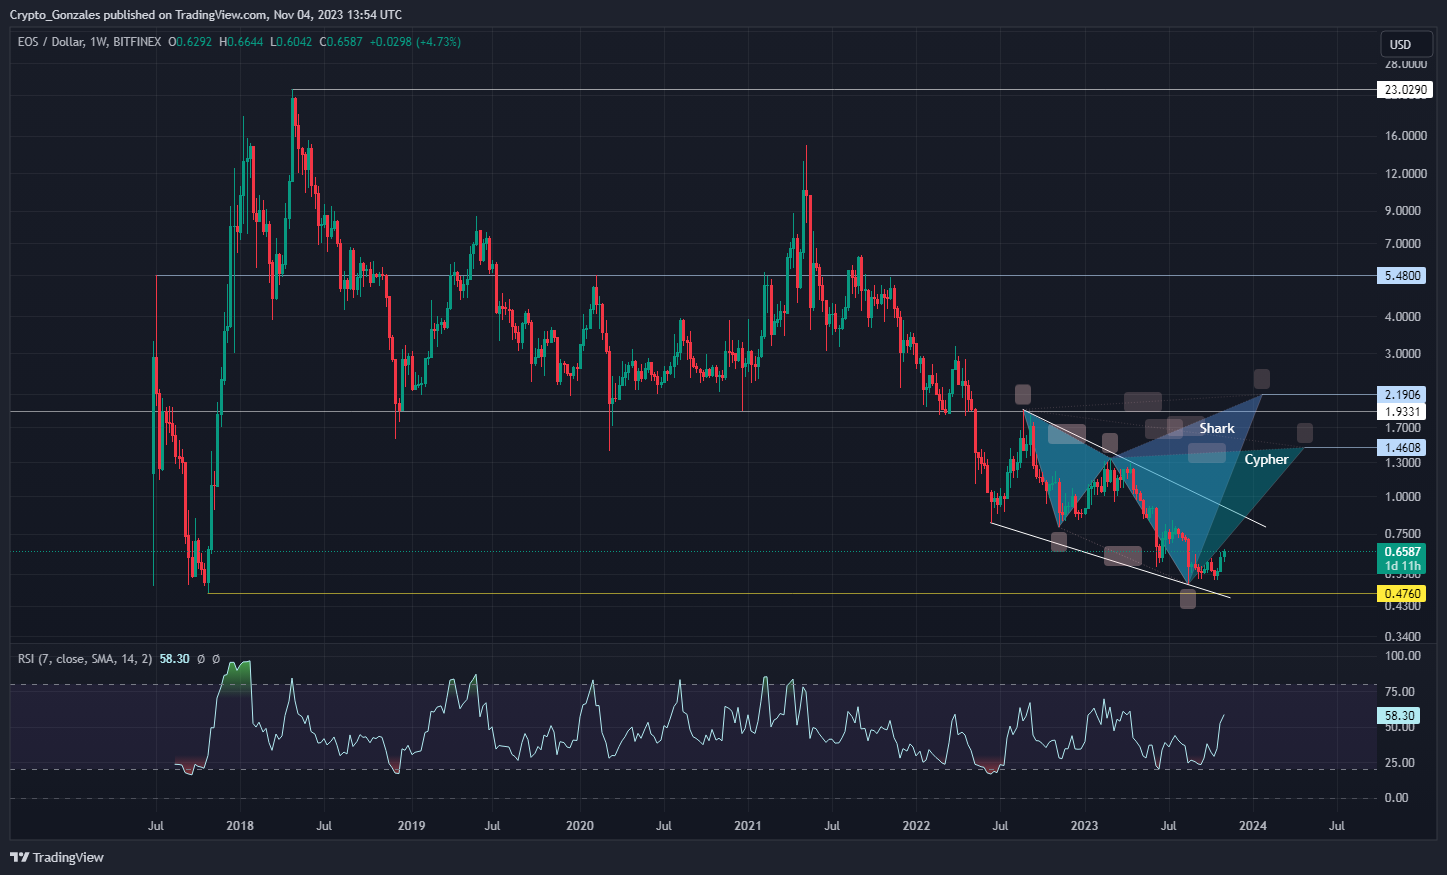Select the close value C0.6587 in header

click(x=341, y=42)
